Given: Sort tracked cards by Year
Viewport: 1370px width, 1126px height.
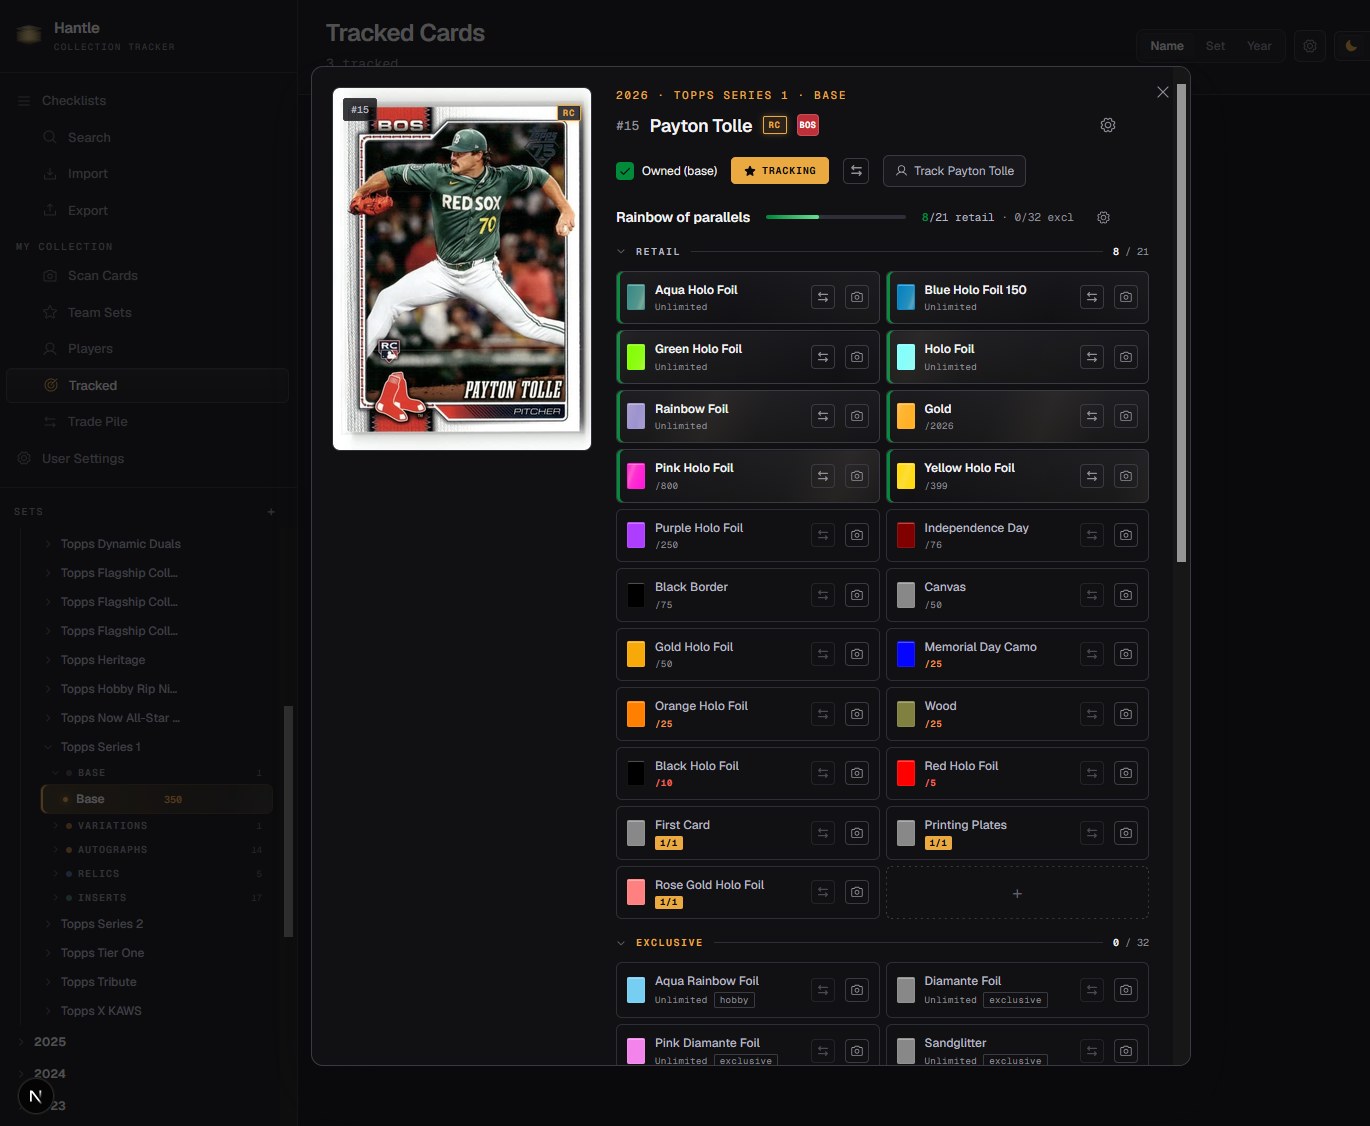Looking at the screenshot, I should click(x=1259, y=46).
